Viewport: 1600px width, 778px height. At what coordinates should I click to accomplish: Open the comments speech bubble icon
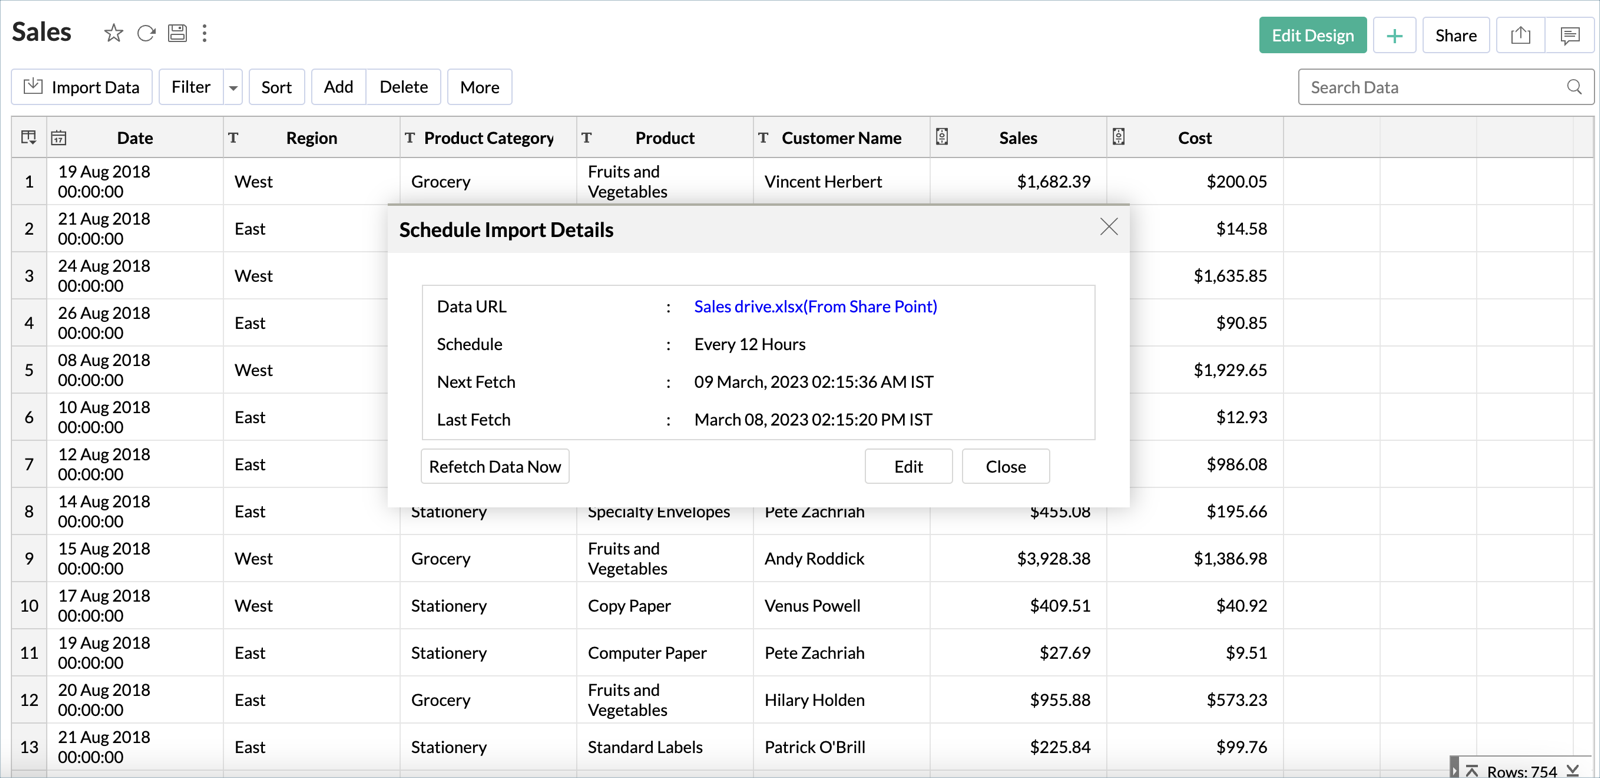pyautogui.click(x=1569, y=36)
